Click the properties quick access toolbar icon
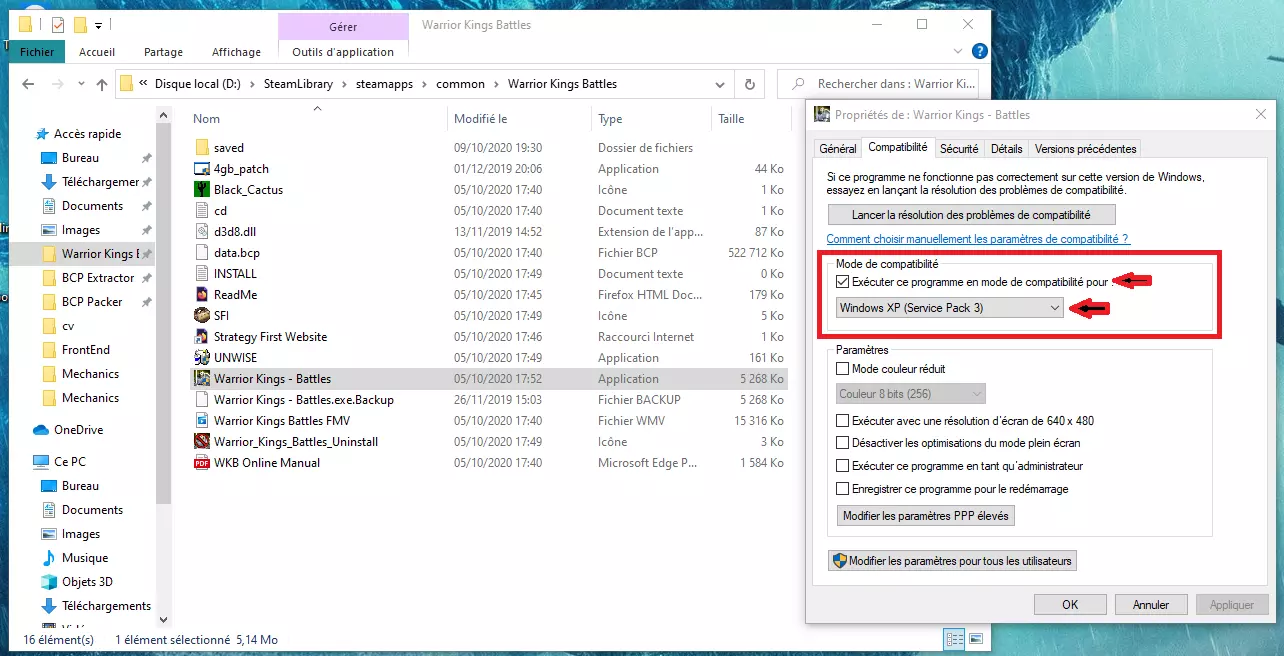1284x656 pixels. 56,25
